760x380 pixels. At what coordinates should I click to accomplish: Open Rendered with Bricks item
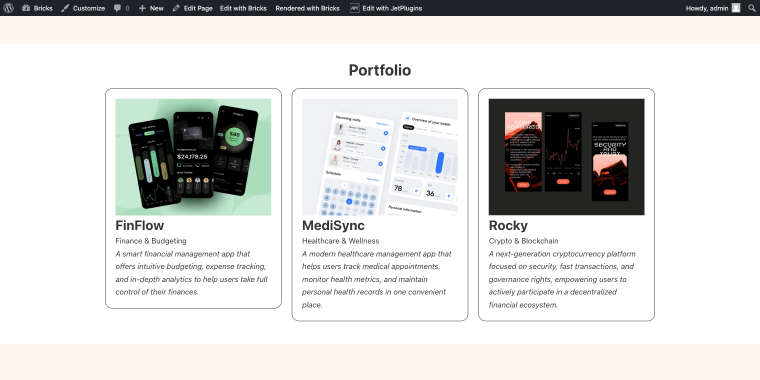coord(307,8)
